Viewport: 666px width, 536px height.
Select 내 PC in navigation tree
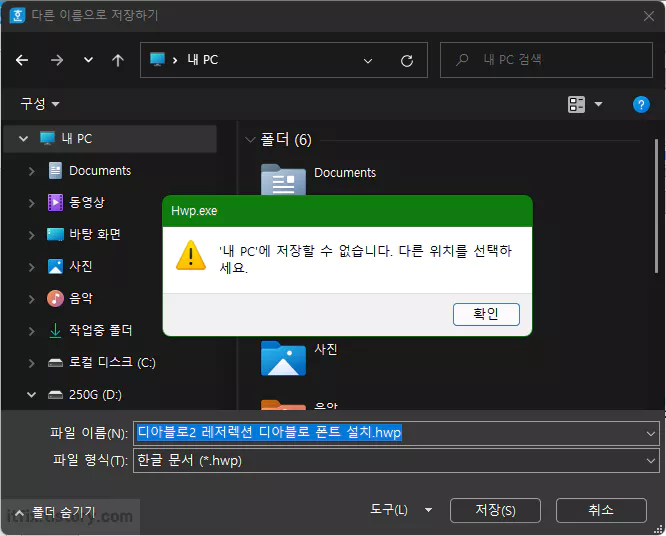point(110,138)
